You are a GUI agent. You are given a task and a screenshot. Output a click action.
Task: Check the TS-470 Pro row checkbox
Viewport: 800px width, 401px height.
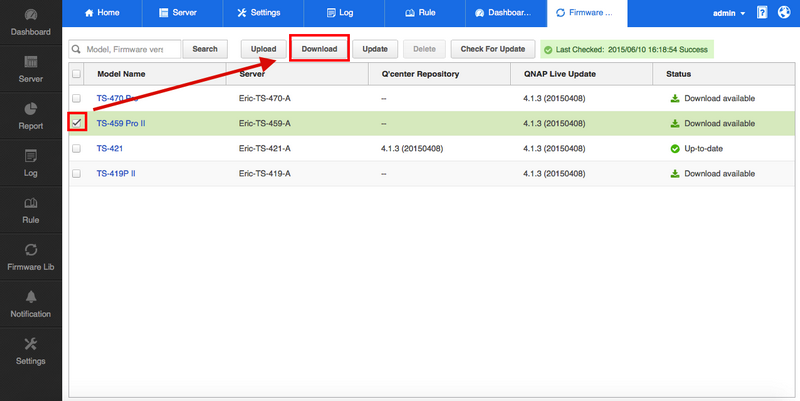[76, 98]
